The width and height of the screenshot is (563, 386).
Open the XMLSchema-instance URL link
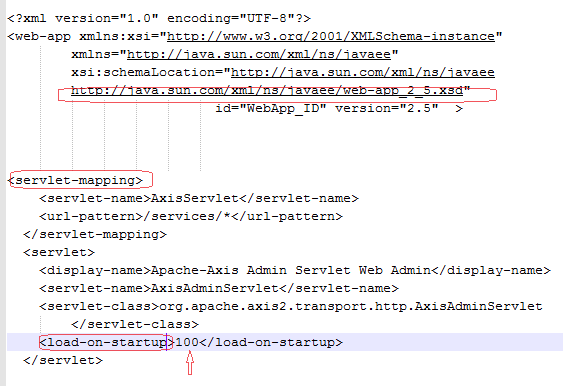(x=331, y=36)
